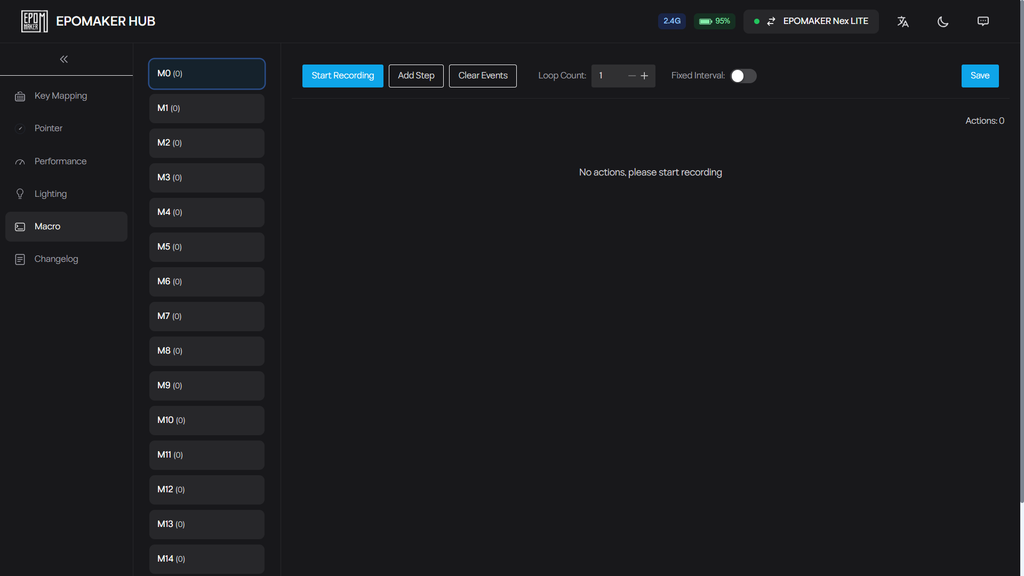Viewport: 1024px width, 576px height.
Task: Open the EPOMAKER Nex LITE device selector
Action: (x=811, y=22)
